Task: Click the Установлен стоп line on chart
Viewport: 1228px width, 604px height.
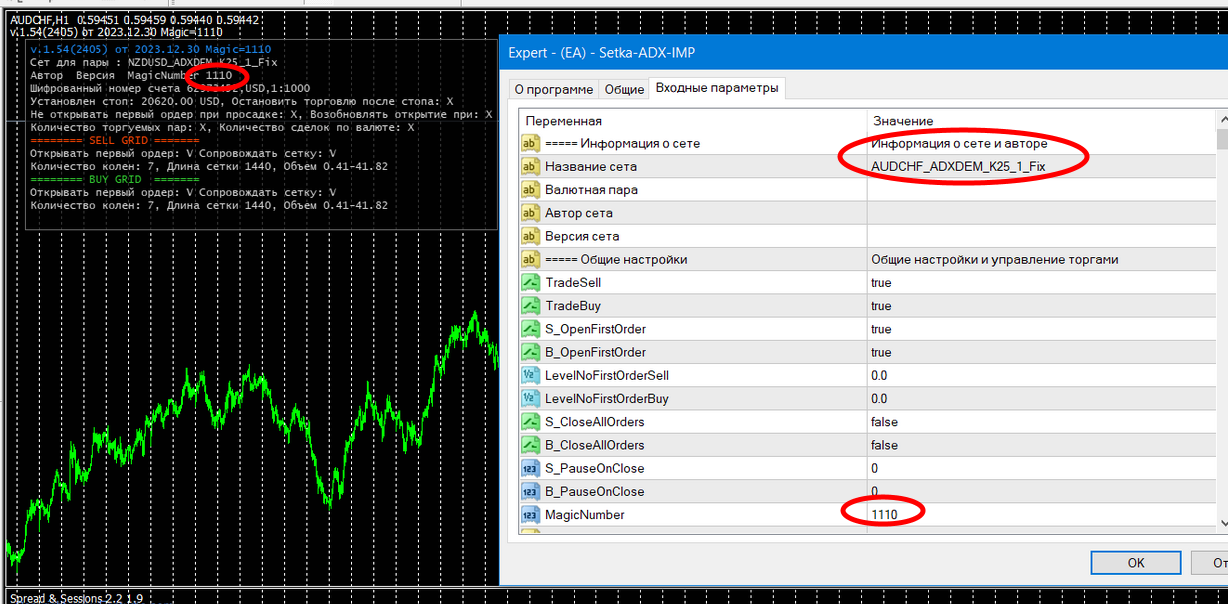Action: click(x=241, y=101)
